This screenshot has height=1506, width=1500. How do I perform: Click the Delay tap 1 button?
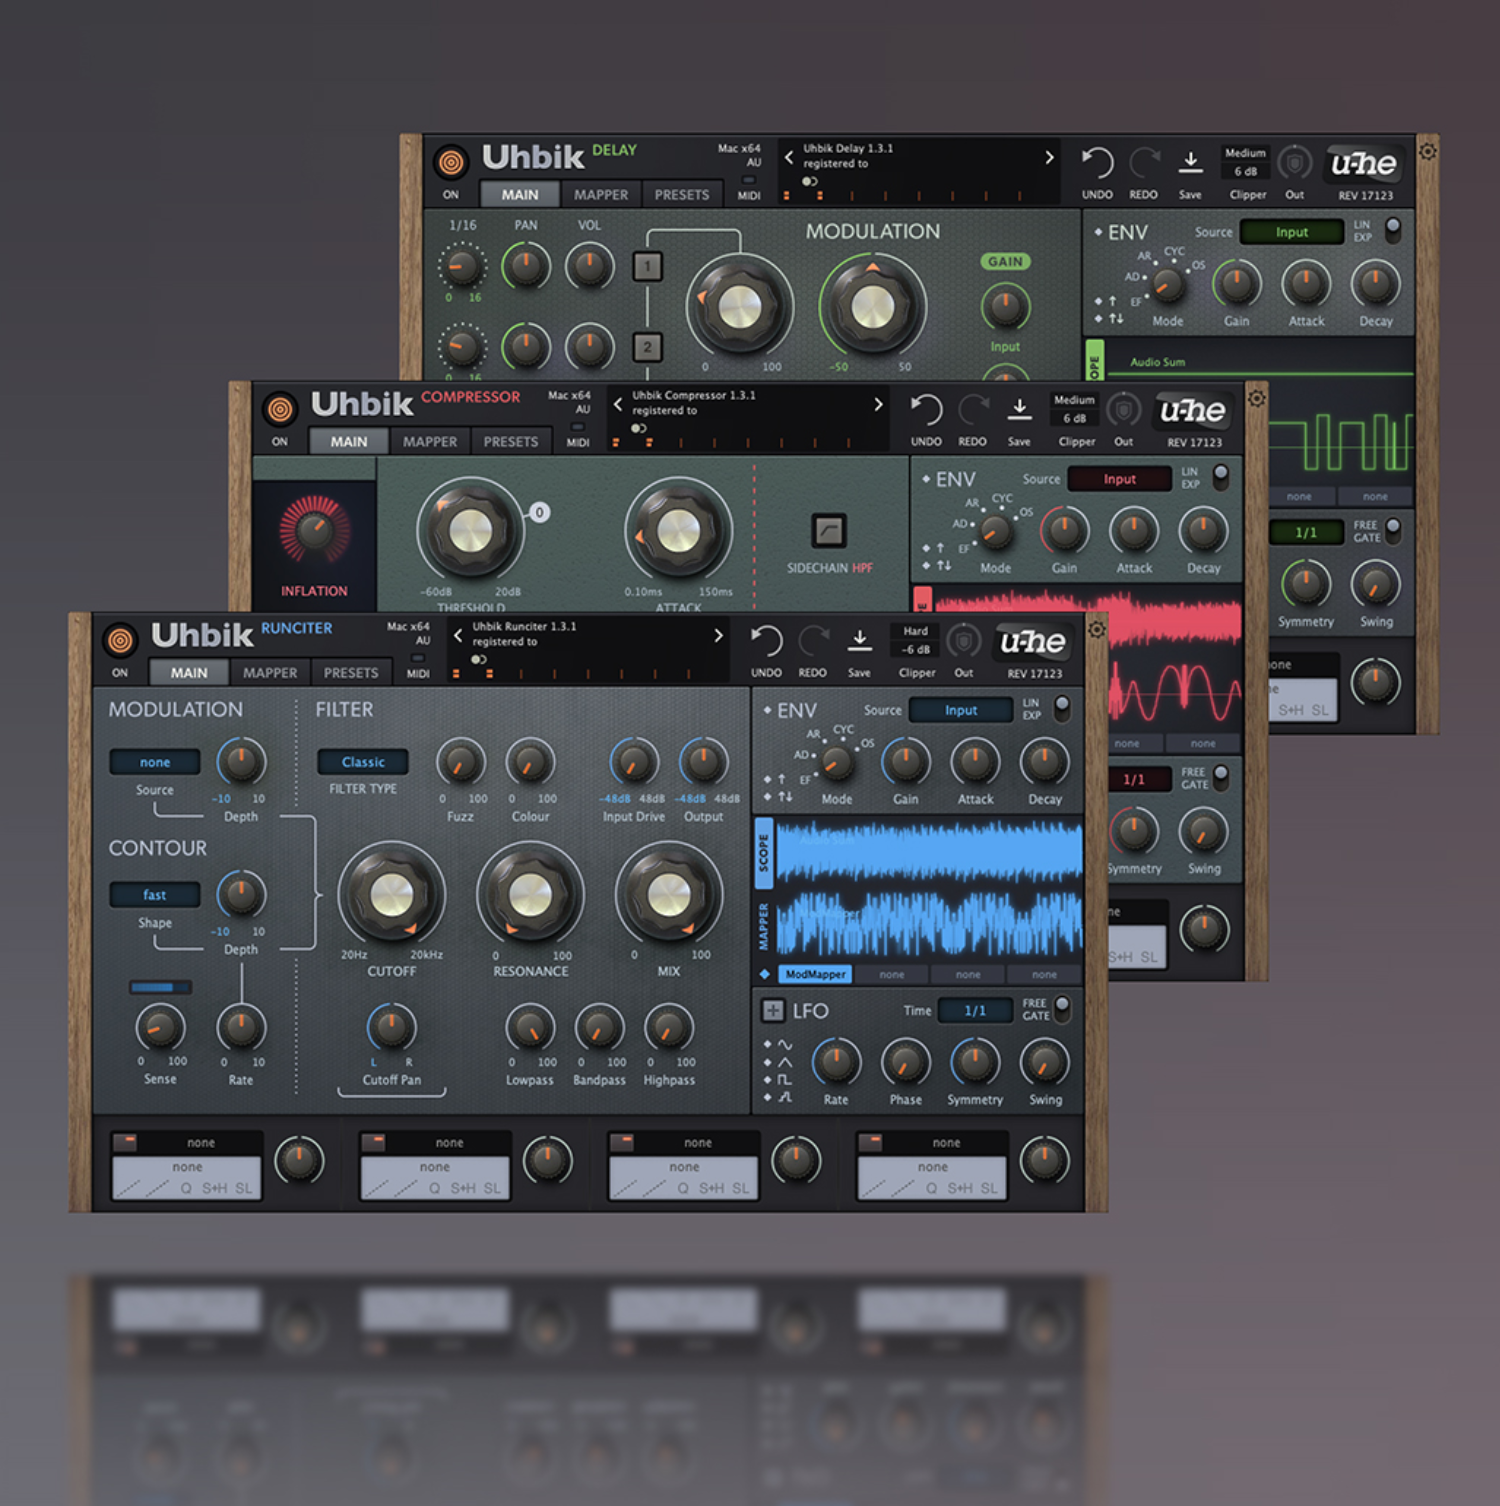647,266
